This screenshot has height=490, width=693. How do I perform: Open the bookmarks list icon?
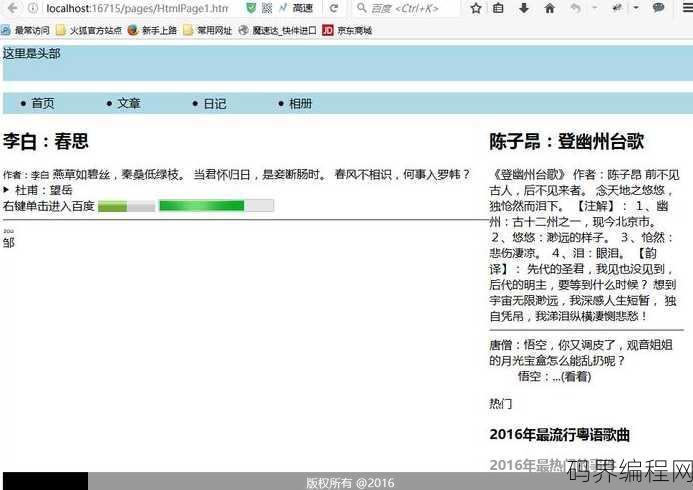(498, 8)
